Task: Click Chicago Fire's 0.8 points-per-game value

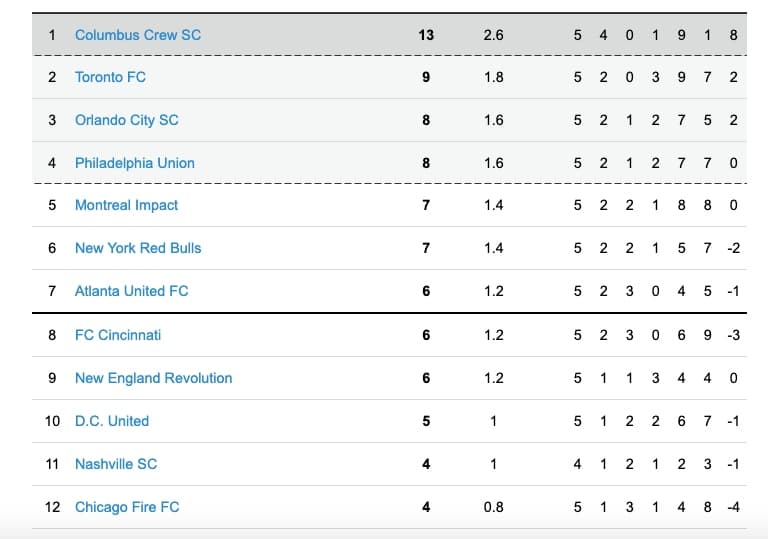Action: click(x=494, y=507)
